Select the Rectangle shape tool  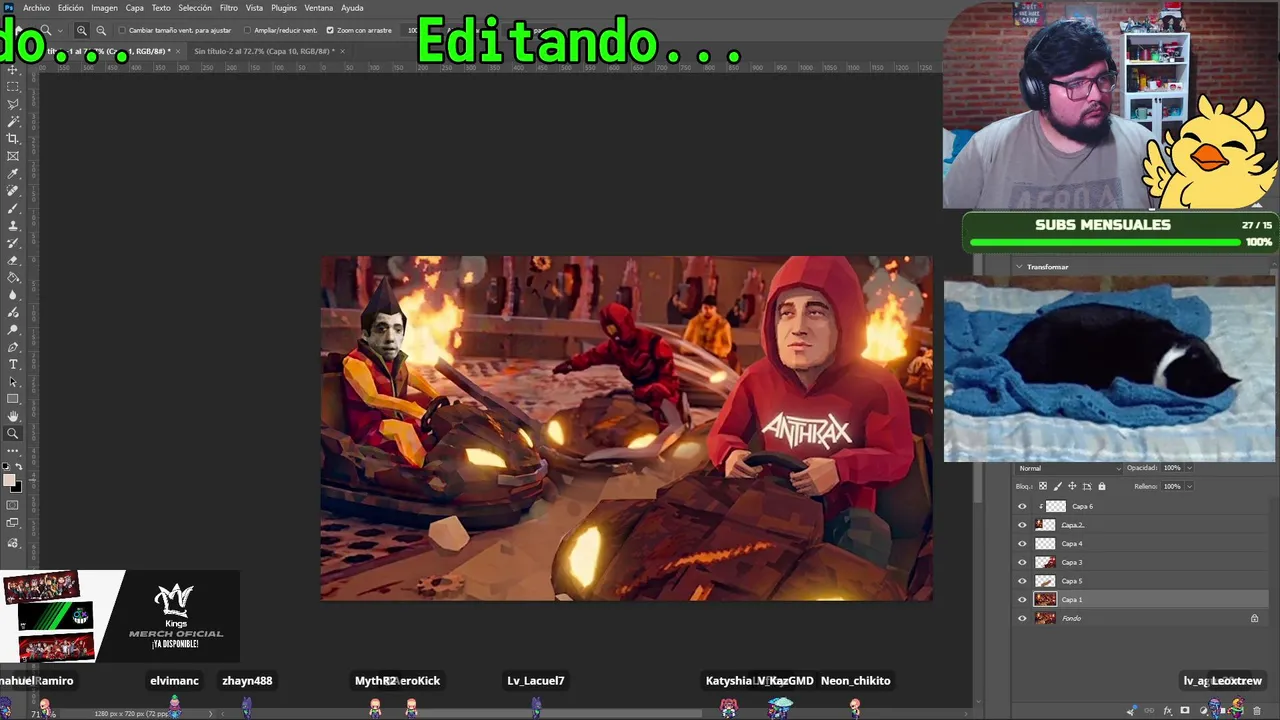13,399
